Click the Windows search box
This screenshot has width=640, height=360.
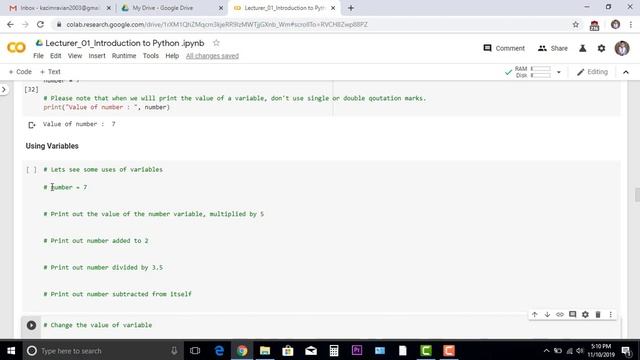[x=103, y=351]
